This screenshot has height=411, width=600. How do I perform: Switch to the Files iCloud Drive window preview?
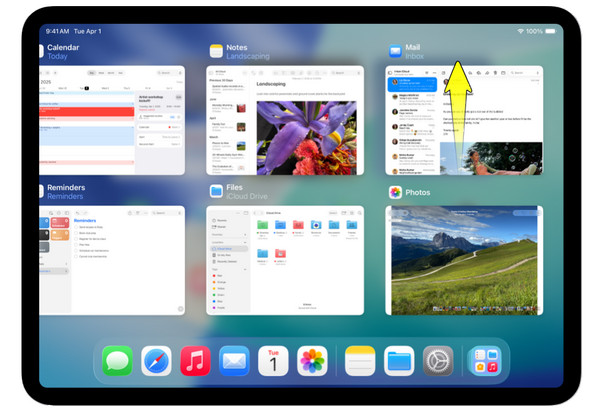(285, 260)
